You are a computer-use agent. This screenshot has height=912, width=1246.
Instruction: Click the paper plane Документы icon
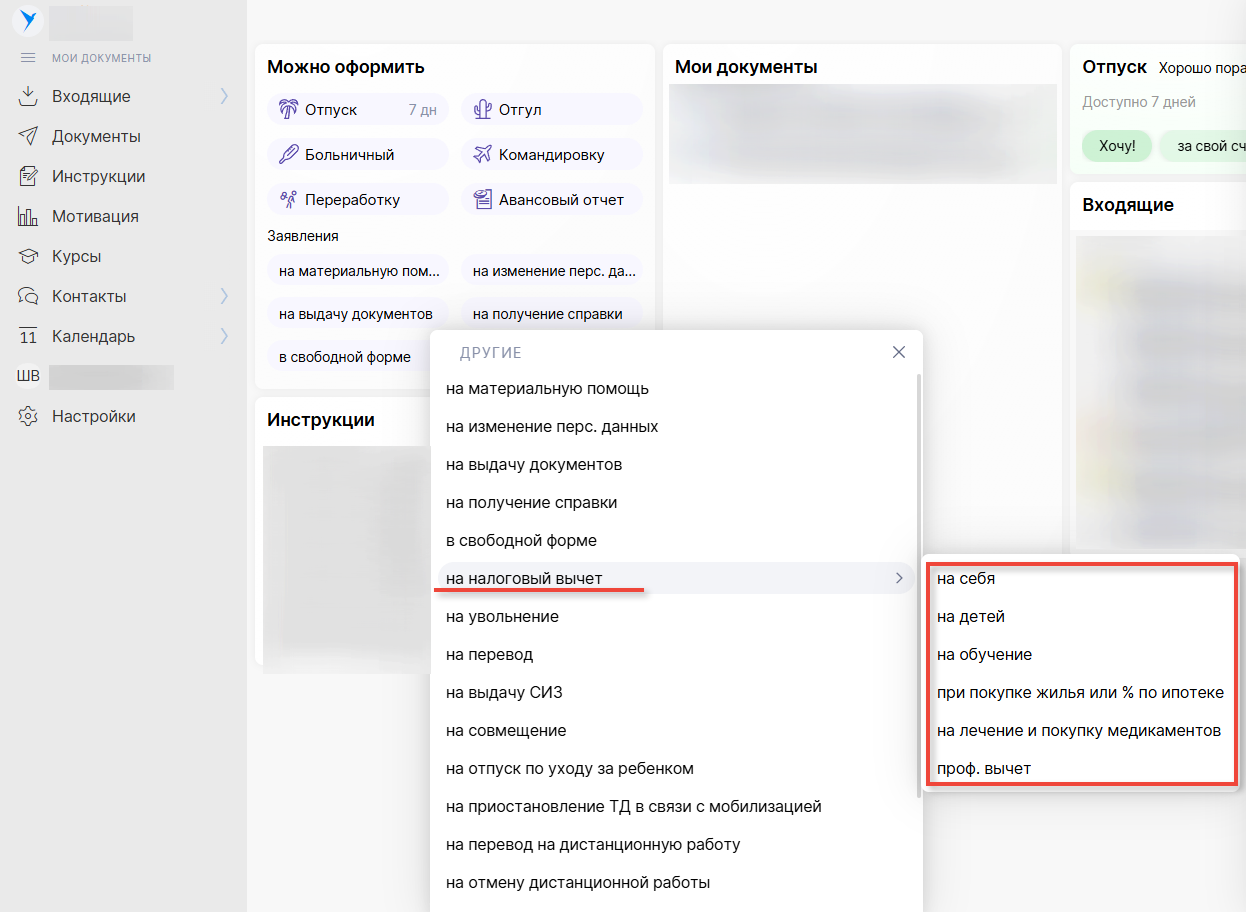pos(28,136)
